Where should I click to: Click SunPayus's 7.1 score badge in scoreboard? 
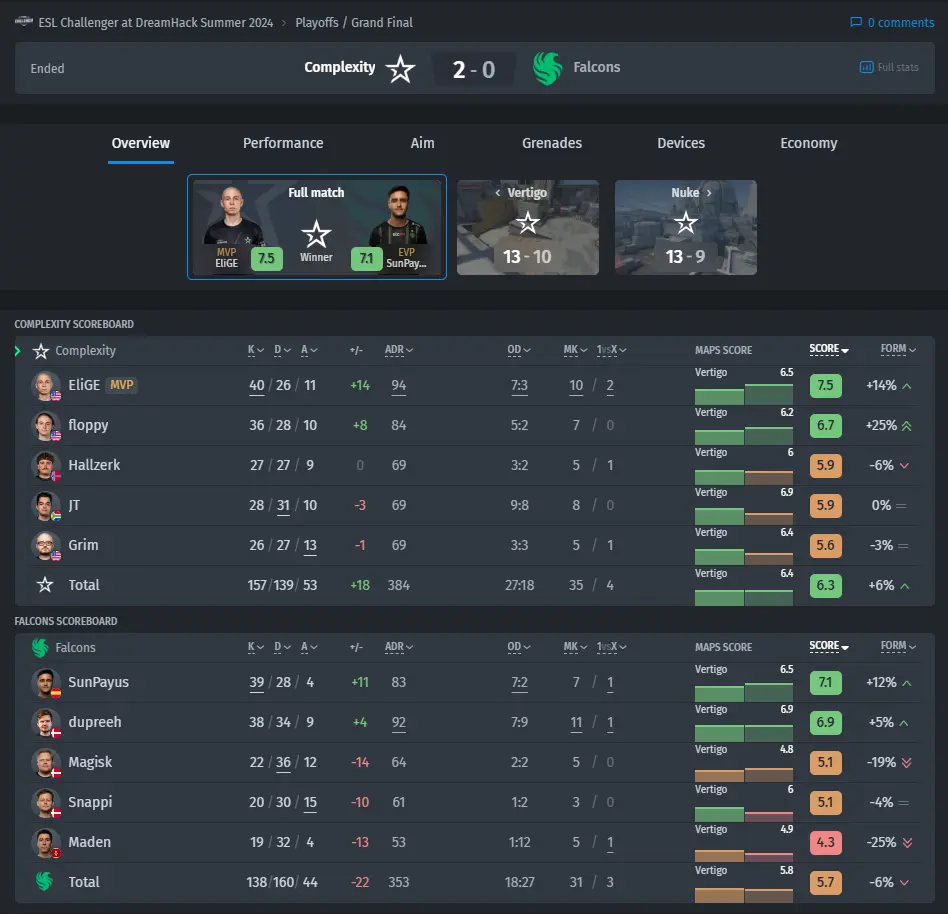coord(825,682)
